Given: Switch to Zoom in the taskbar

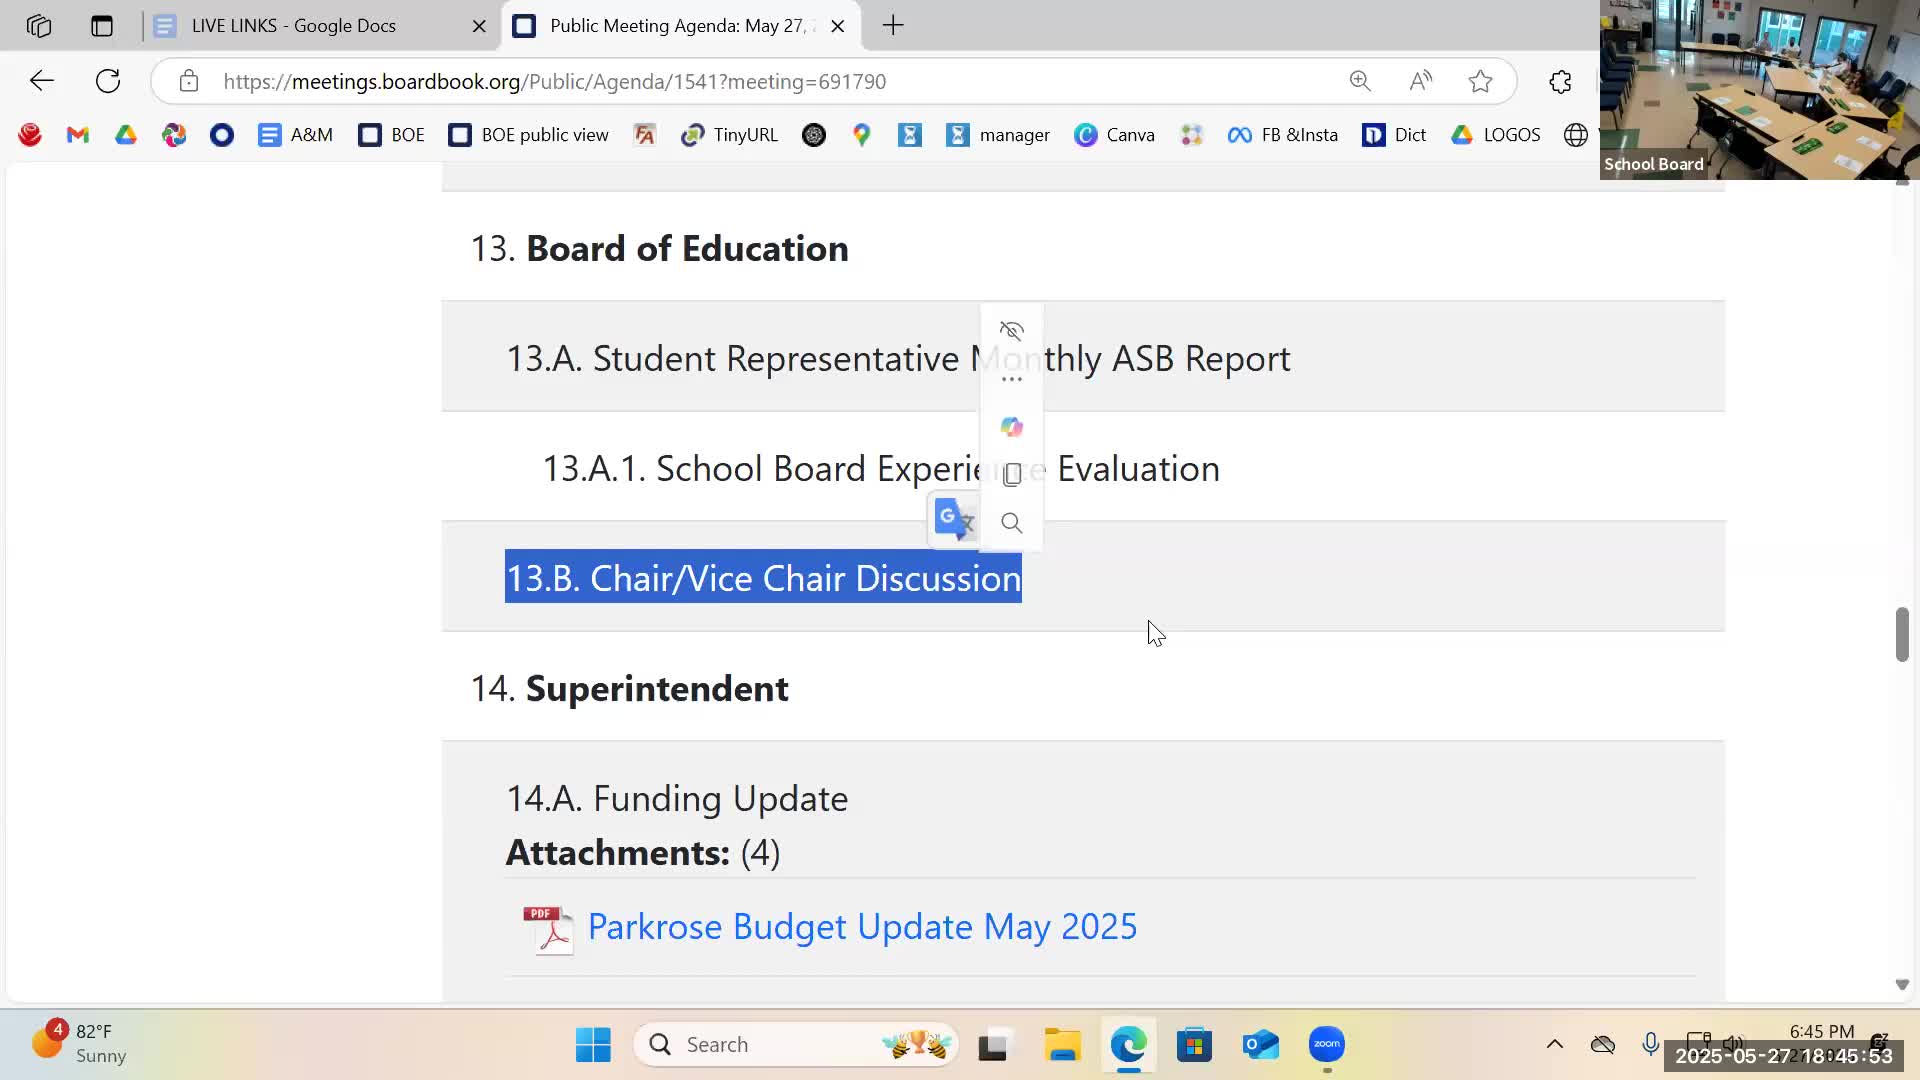Looking at the screenshot, I should [x=1327, y=1045].
